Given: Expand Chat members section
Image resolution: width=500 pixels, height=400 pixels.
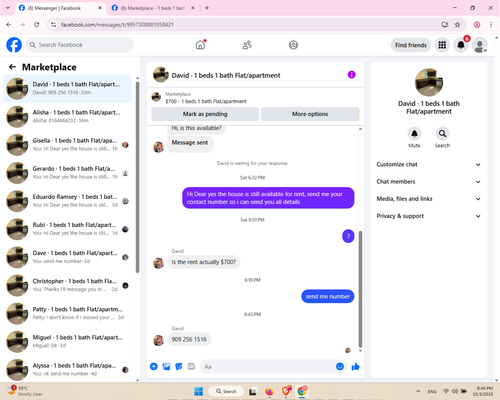Looking at the screenshot, I should (x=428, y=182).
